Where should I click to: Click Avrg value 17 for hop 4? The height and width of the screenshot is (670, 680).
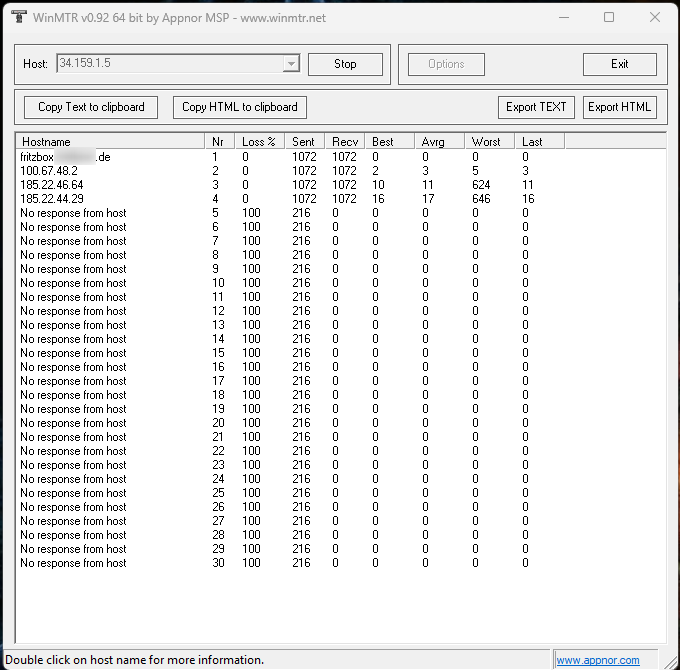tap(428, 199)
